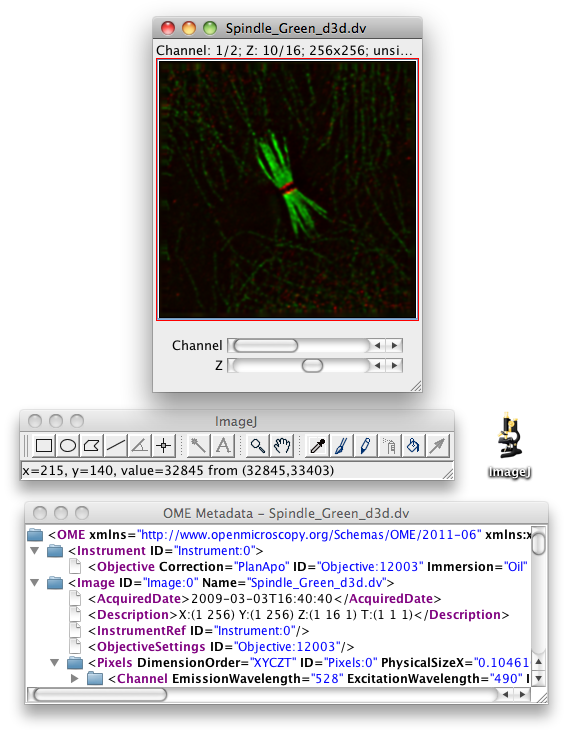Viewport: 572px width, 737px height.
Task: Step the Z slider right arrow
Action: (394, 365)
